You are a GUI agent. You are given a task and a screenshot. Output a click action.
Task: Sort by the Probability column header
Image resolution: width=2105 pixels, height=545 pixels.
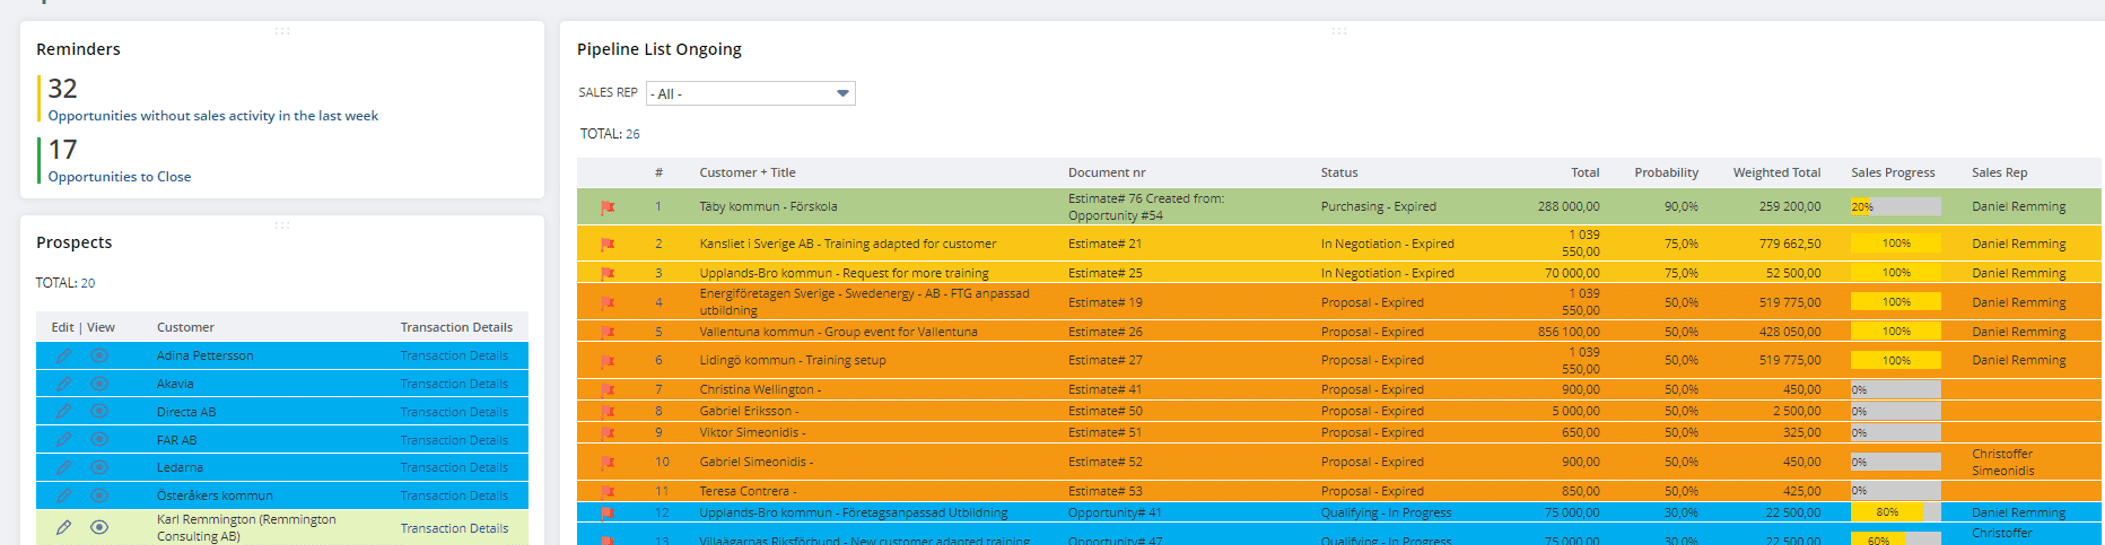[1666, 173]
